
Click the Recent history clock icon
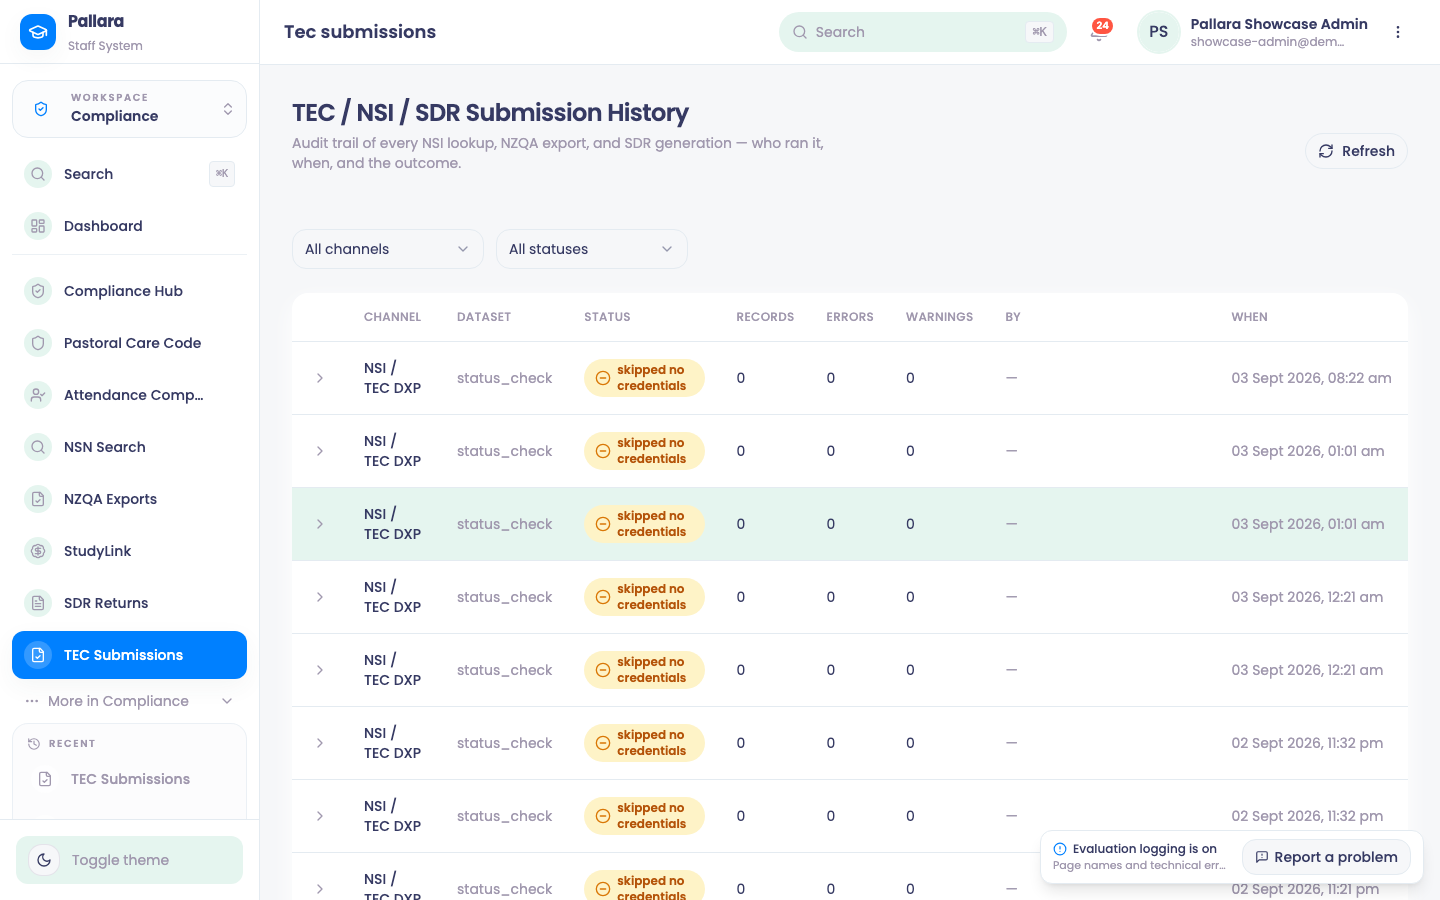[33, 744]
